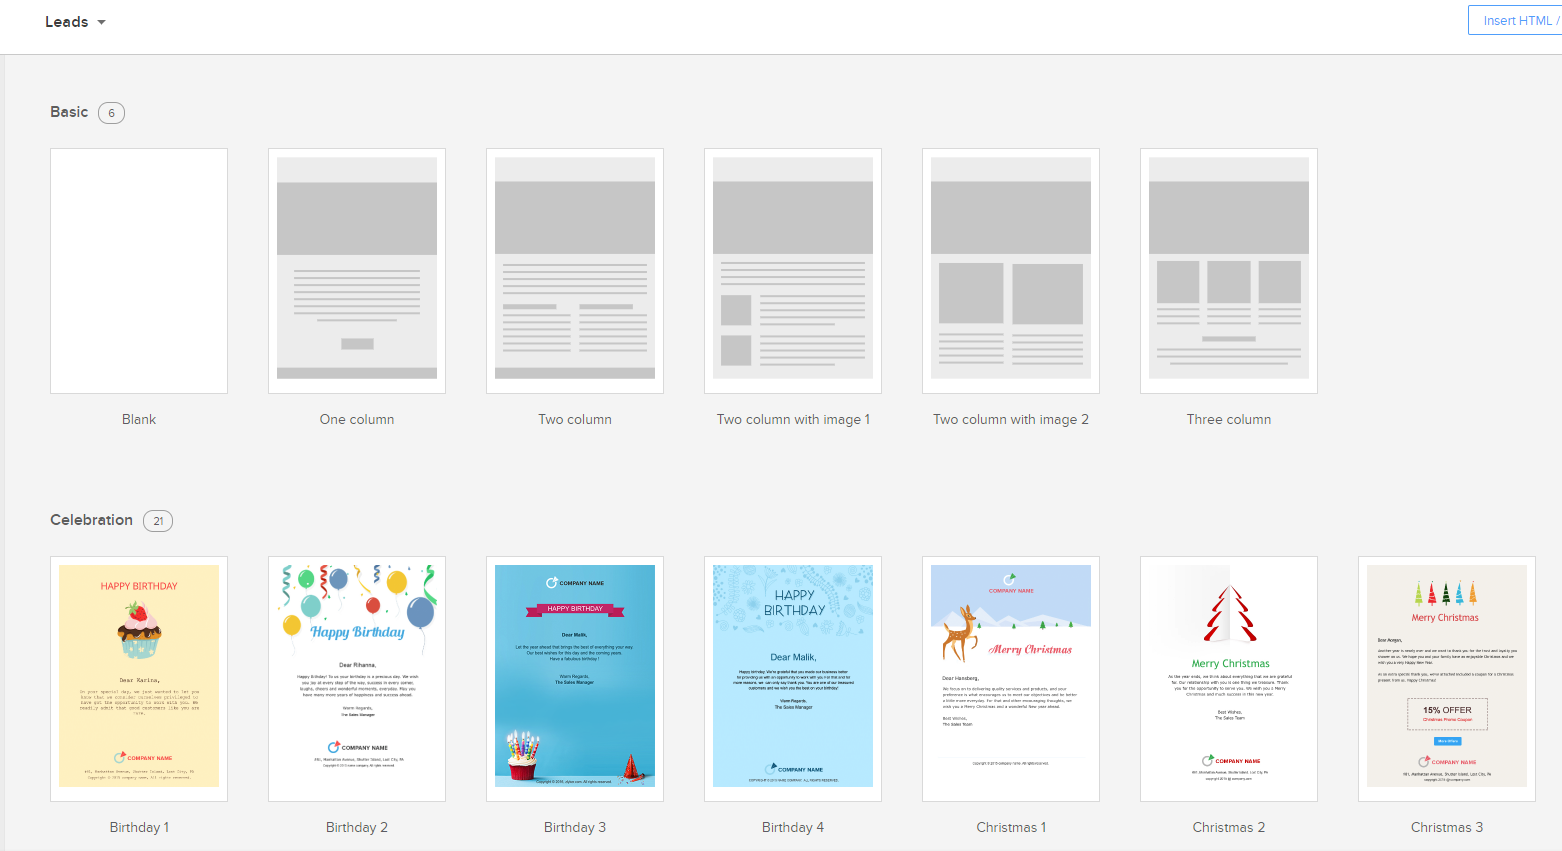Choose the Christmas 1 reindeer template
Image resolution: width=1562 pixels, height=851 pixels.
click(1011, 679)
